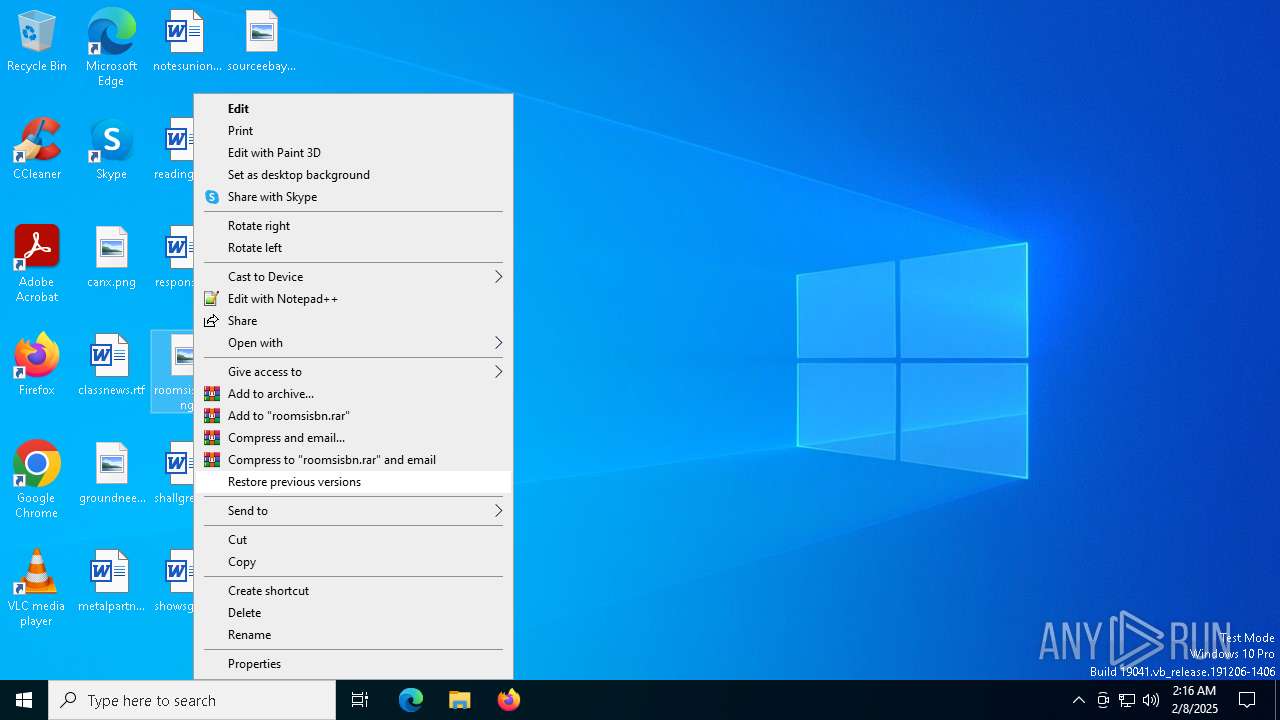The height and width of the screenshot is (720, 1280).
Task: Open File Explorer from the taskbar
Action: click(460, 700)
